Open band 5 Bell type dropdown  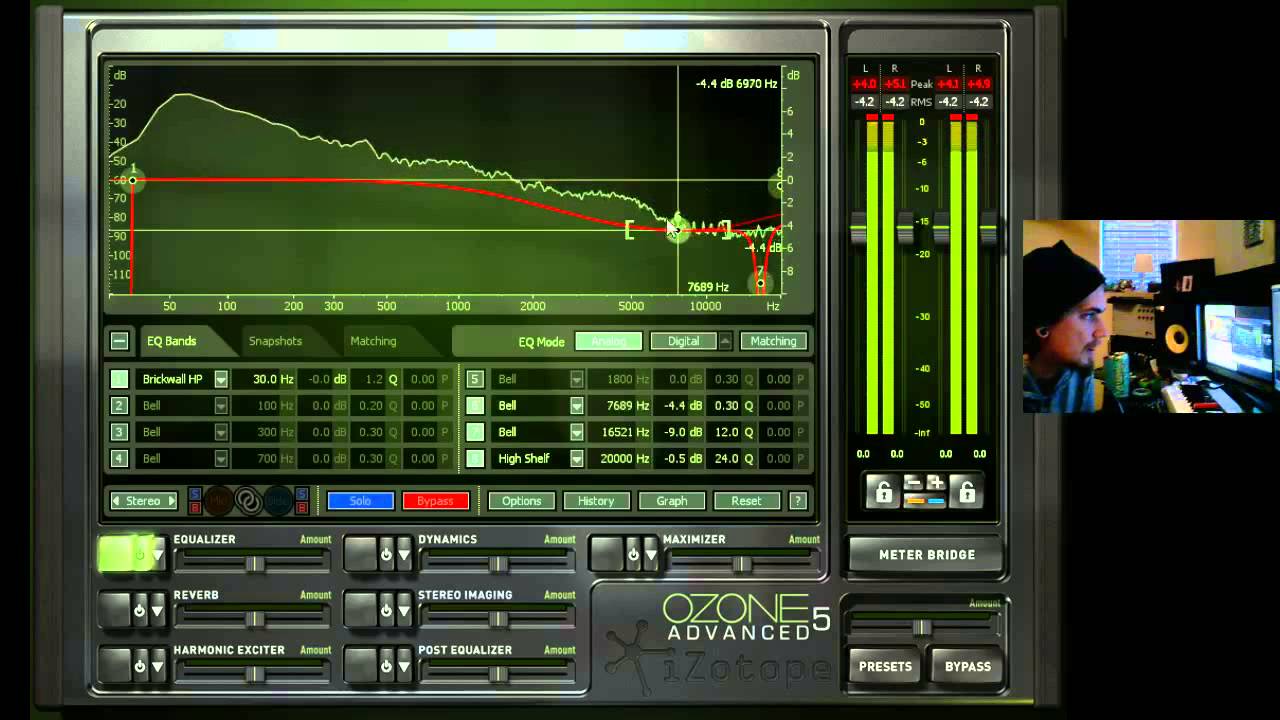576,379
